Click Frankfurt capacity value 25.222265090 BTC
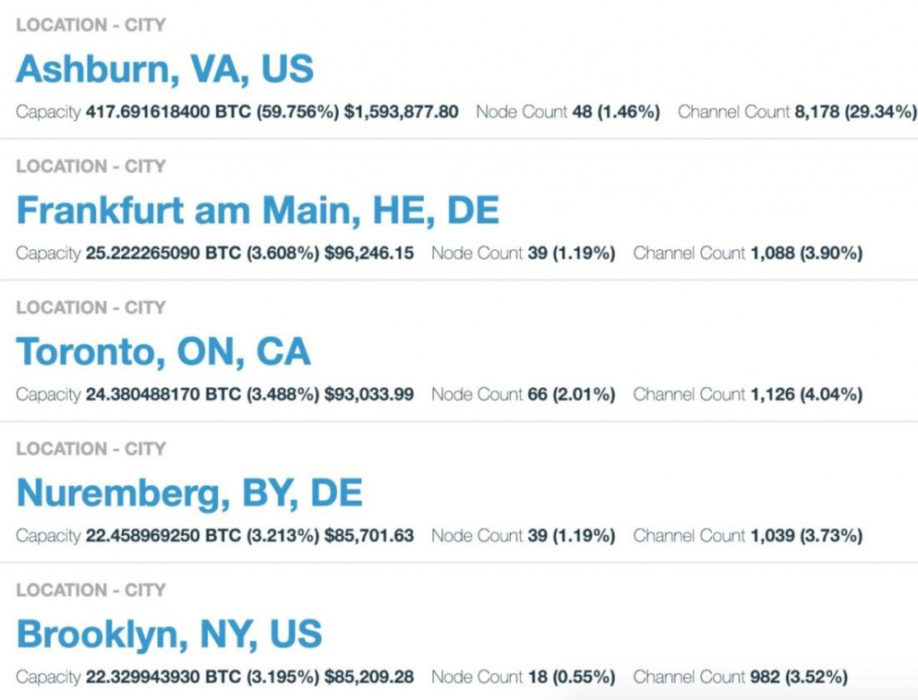This screenshot has width=918, height=700. [156, 253]
